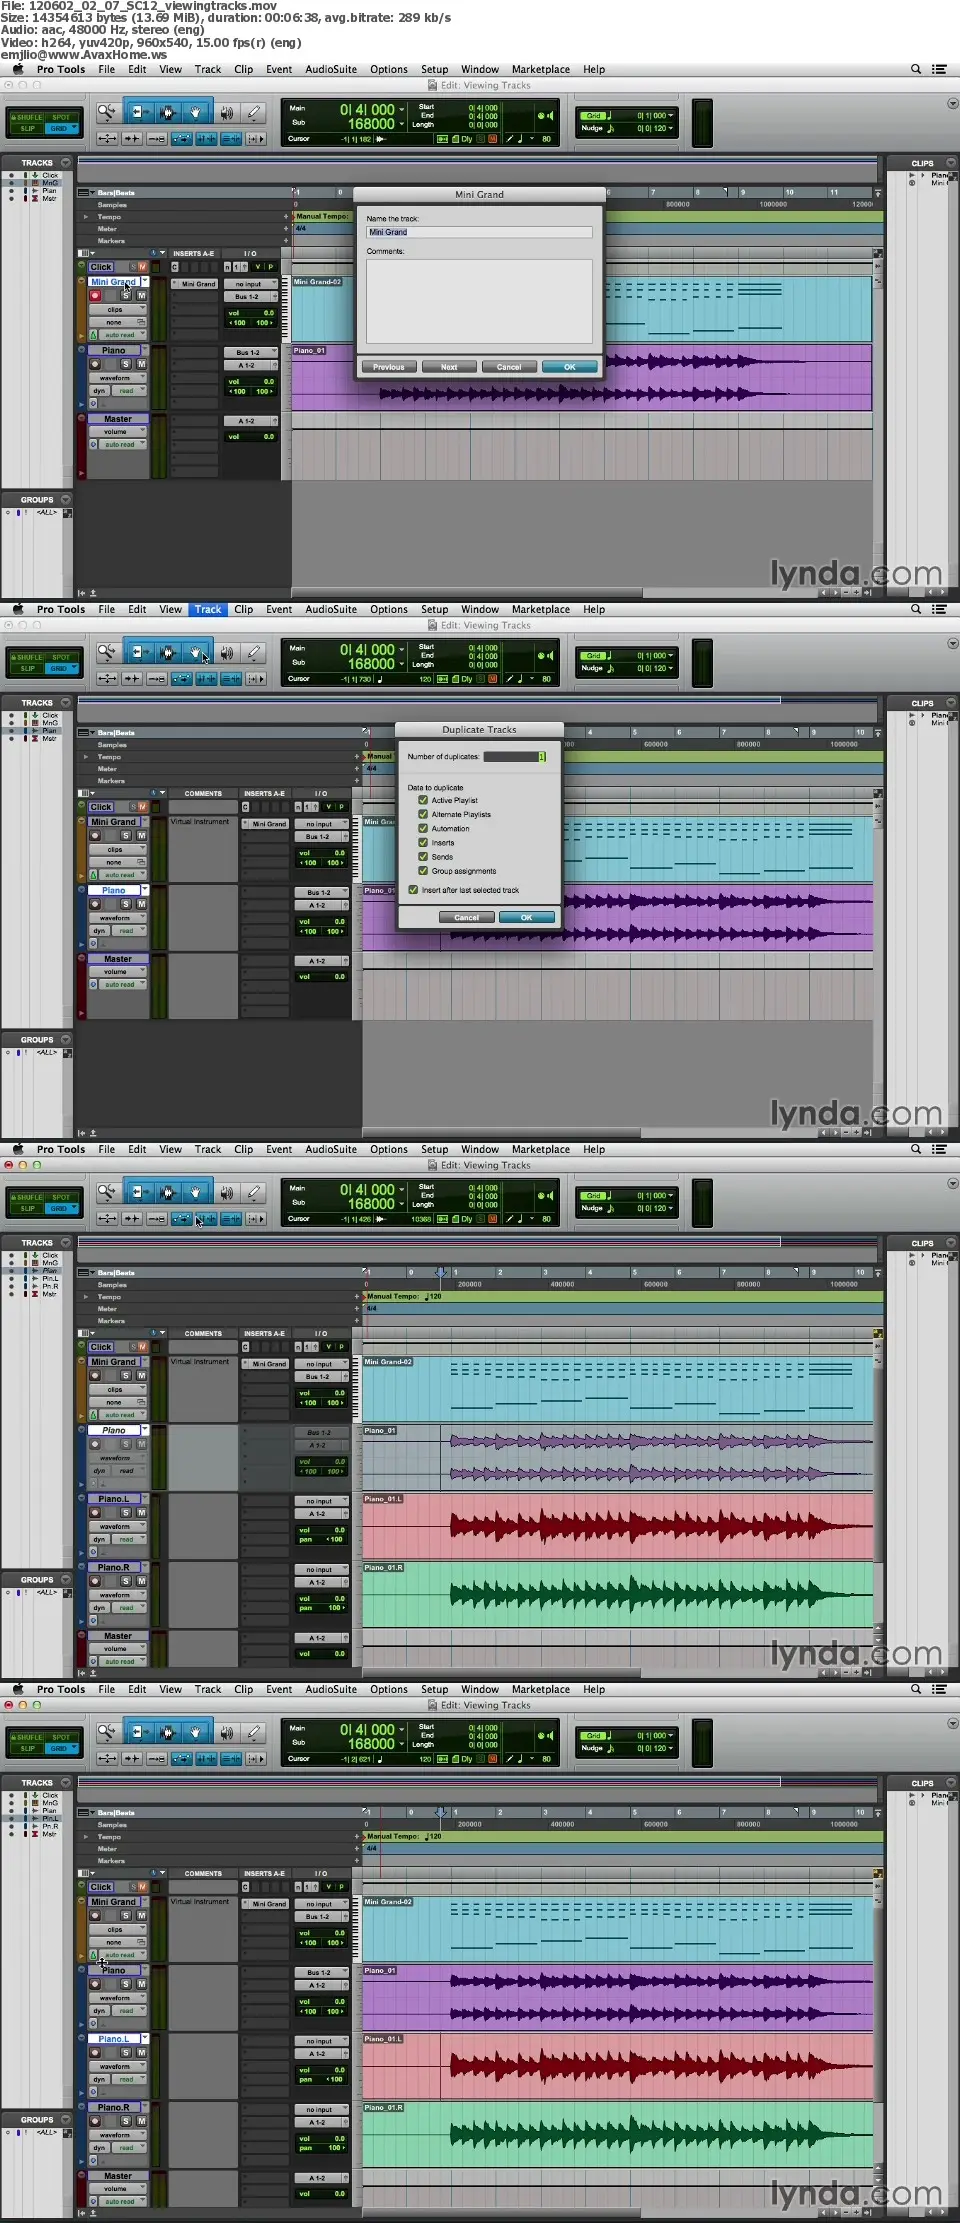Click Mini Grand insert slot in Mini Grand dialog frame

195,284
